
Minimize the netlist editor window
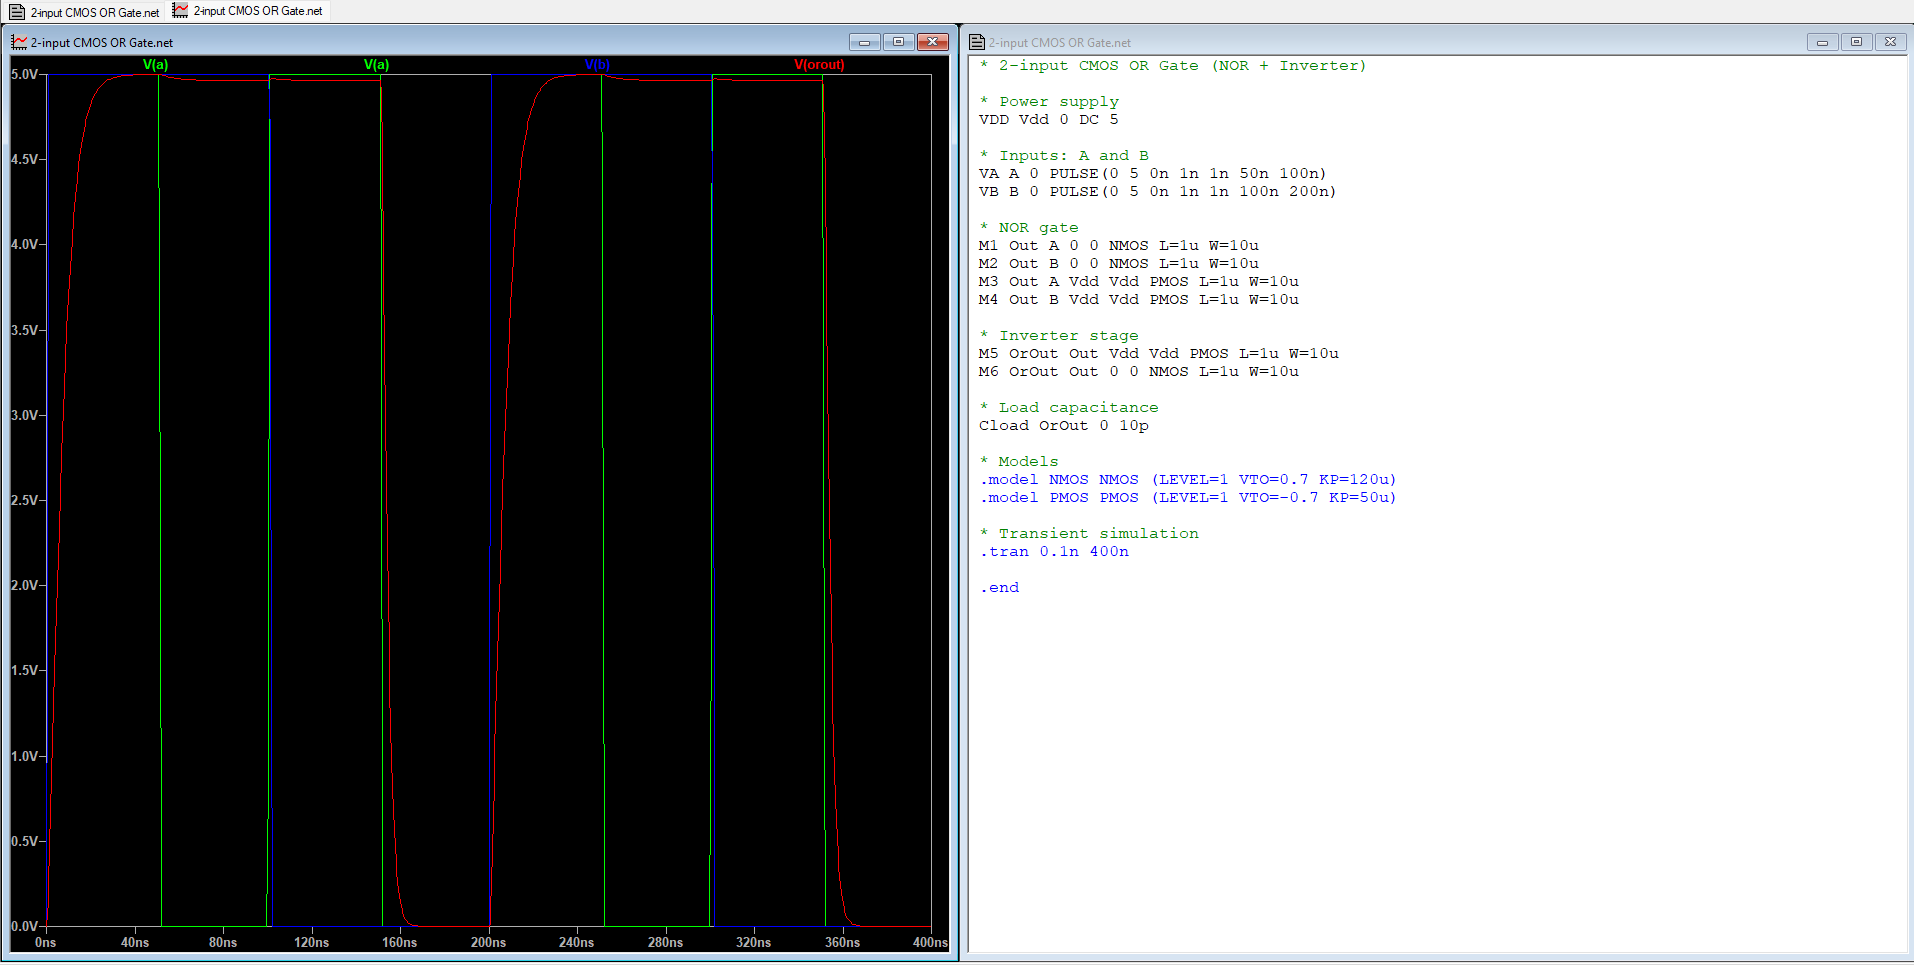pyautogui.click(x=1823, y=42)
